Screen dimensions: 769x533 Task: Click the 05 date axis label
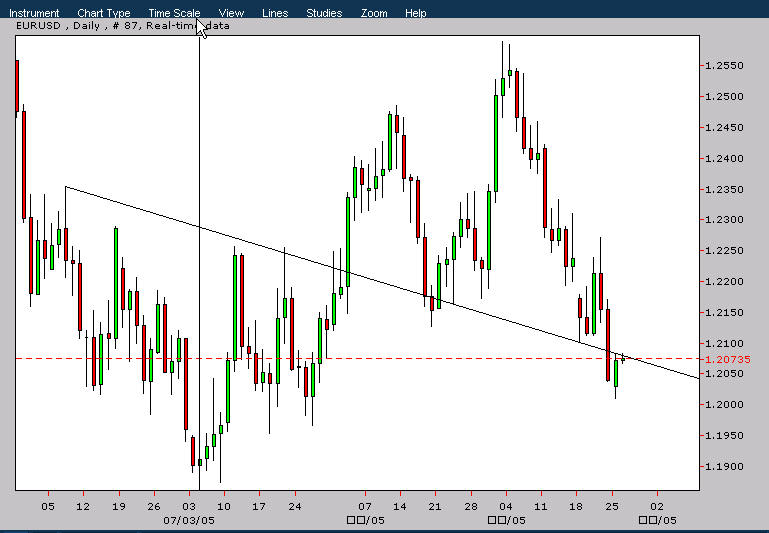coord(48,506)
